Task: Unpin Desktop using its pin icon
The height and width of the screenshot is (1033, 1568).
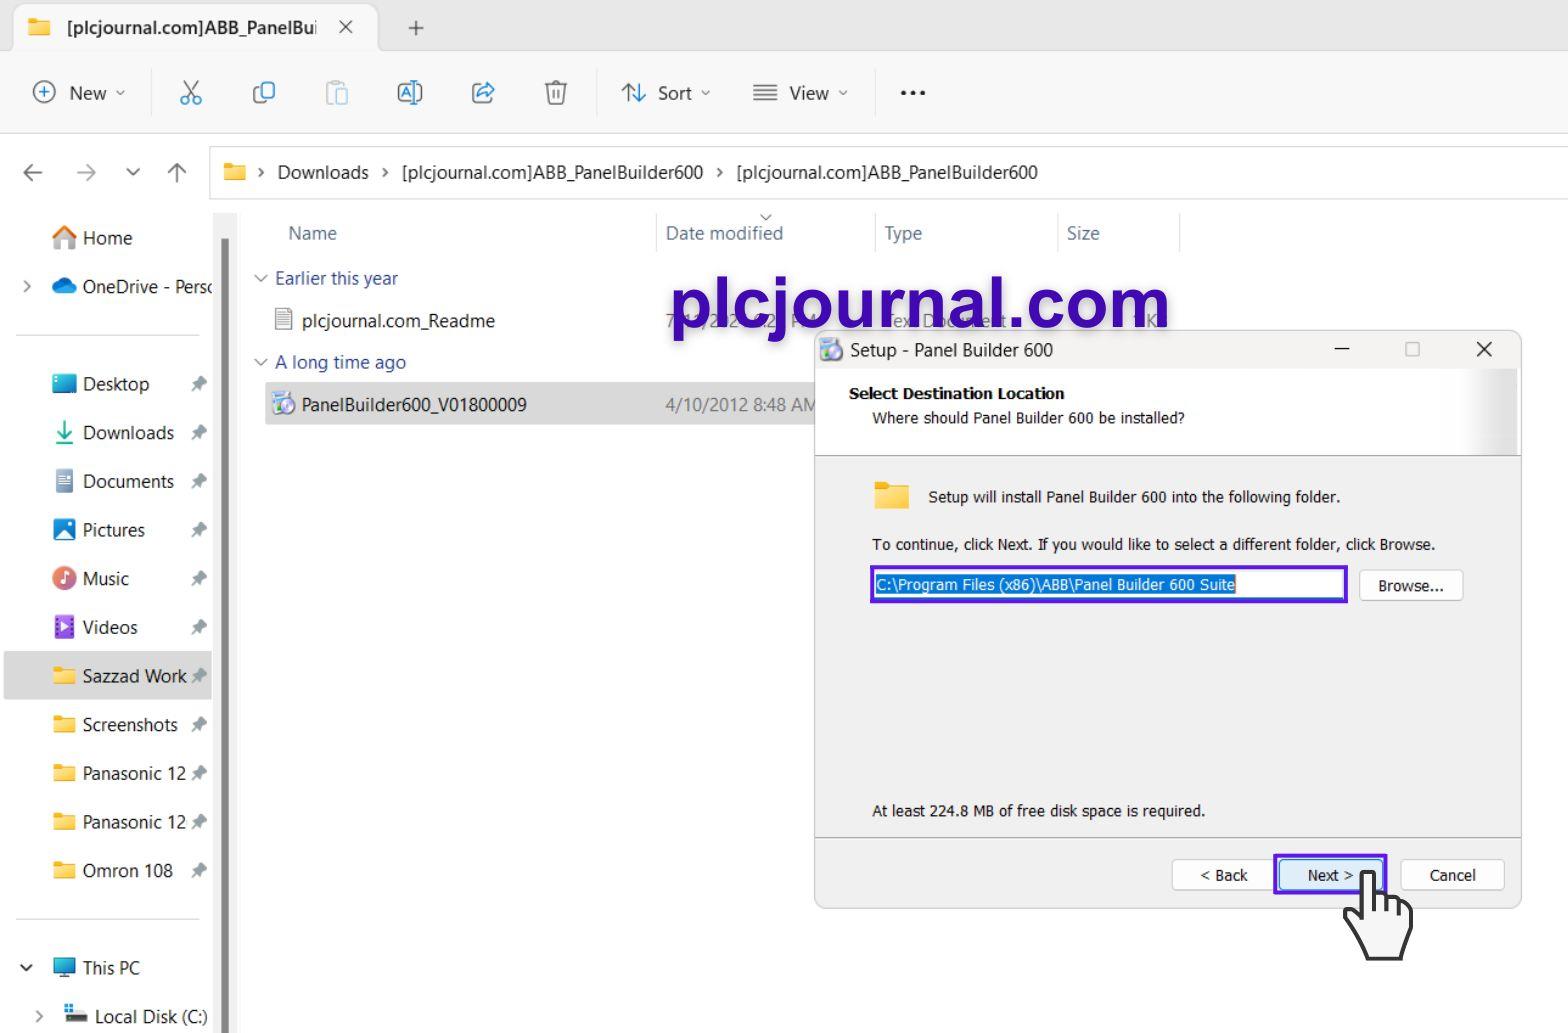Action: 199,384
